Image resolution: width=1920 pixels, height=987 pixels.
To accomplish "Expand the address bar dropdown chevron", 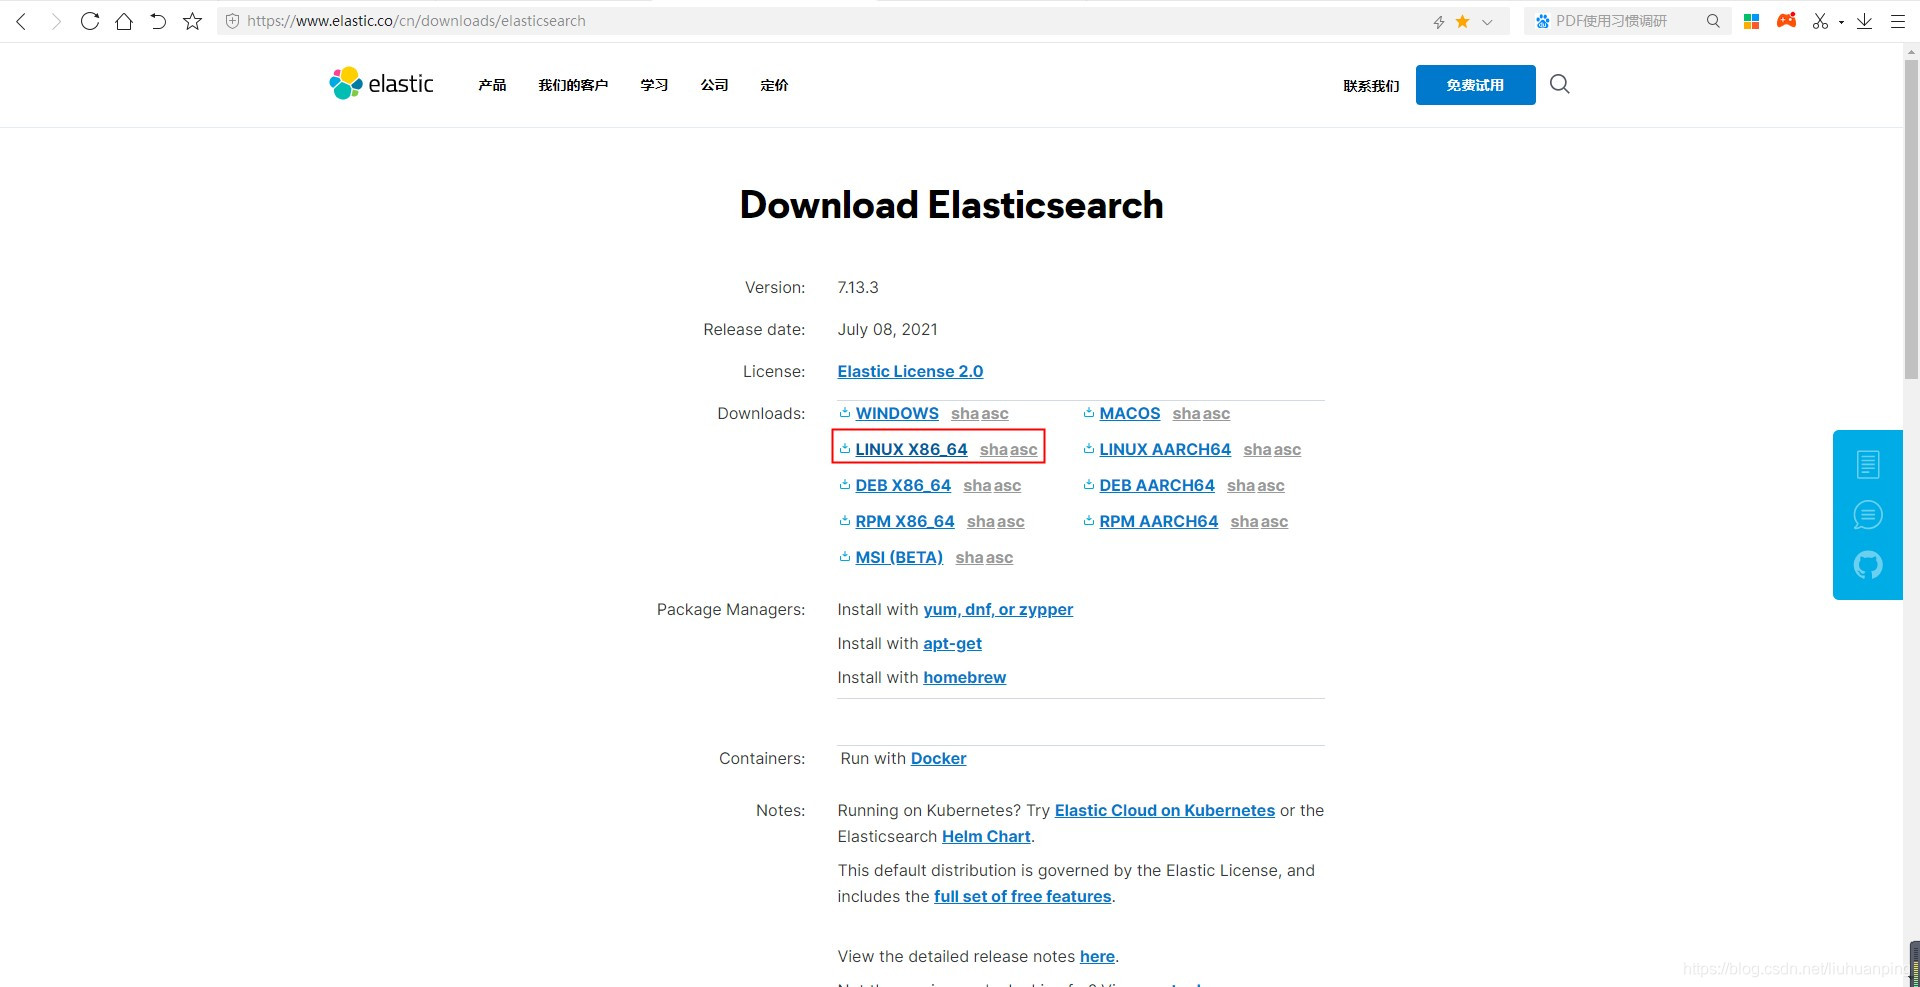I will point(1487,22).
